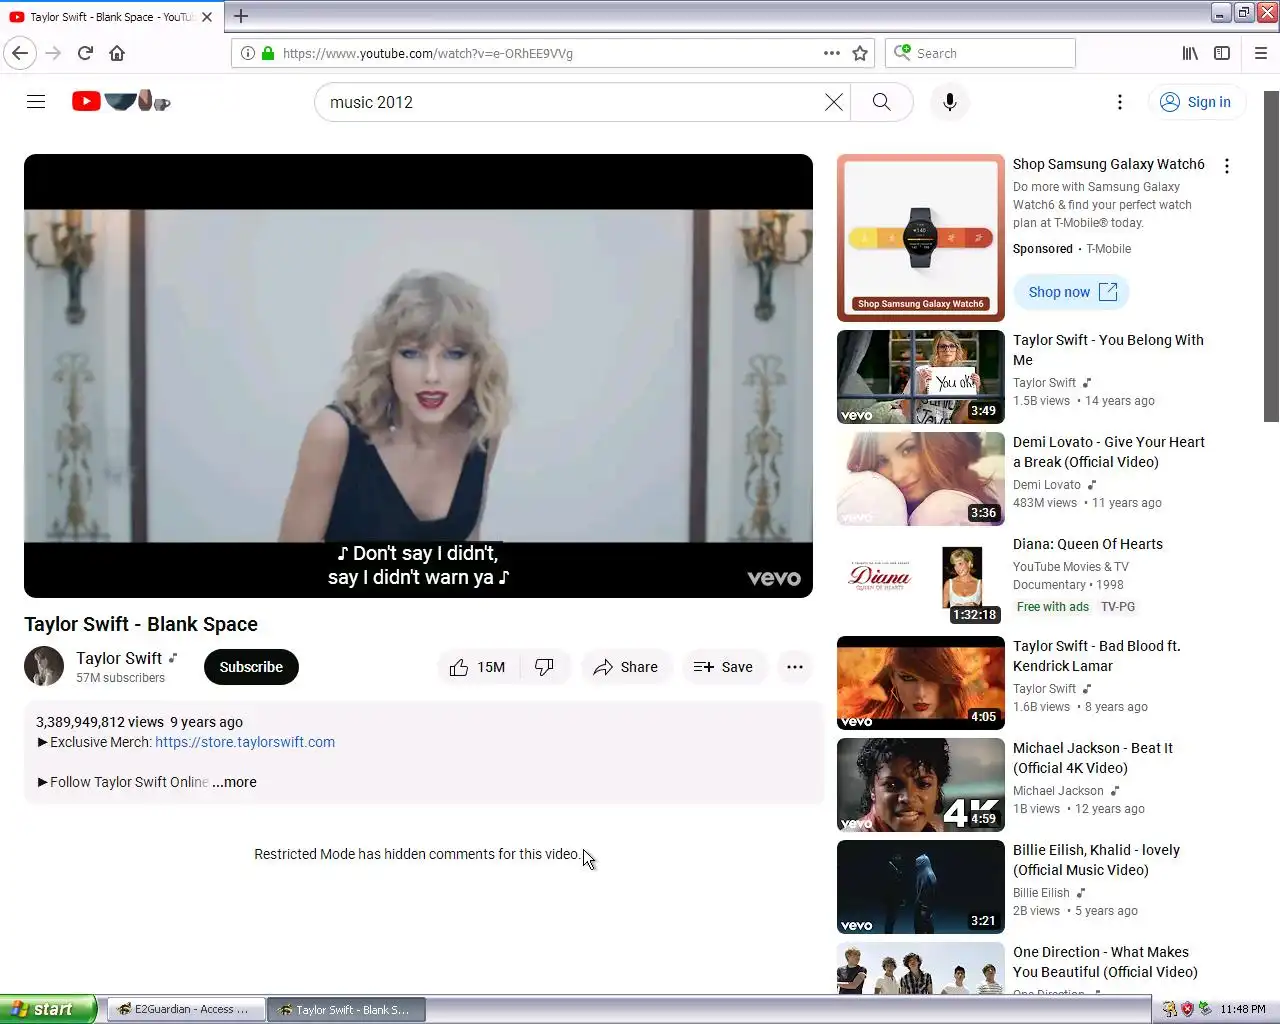Run search with the magnifier button
This screenshot has width=1280, height=1024.
(x=881, y=102)
